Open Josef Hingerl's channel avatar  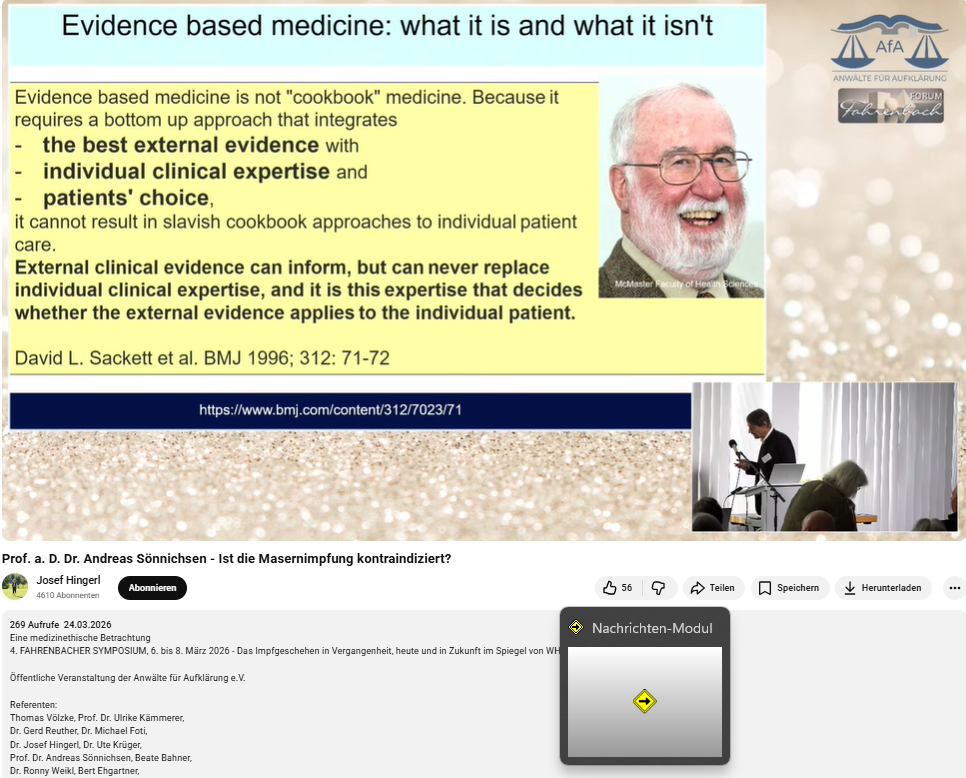(15, 587)
